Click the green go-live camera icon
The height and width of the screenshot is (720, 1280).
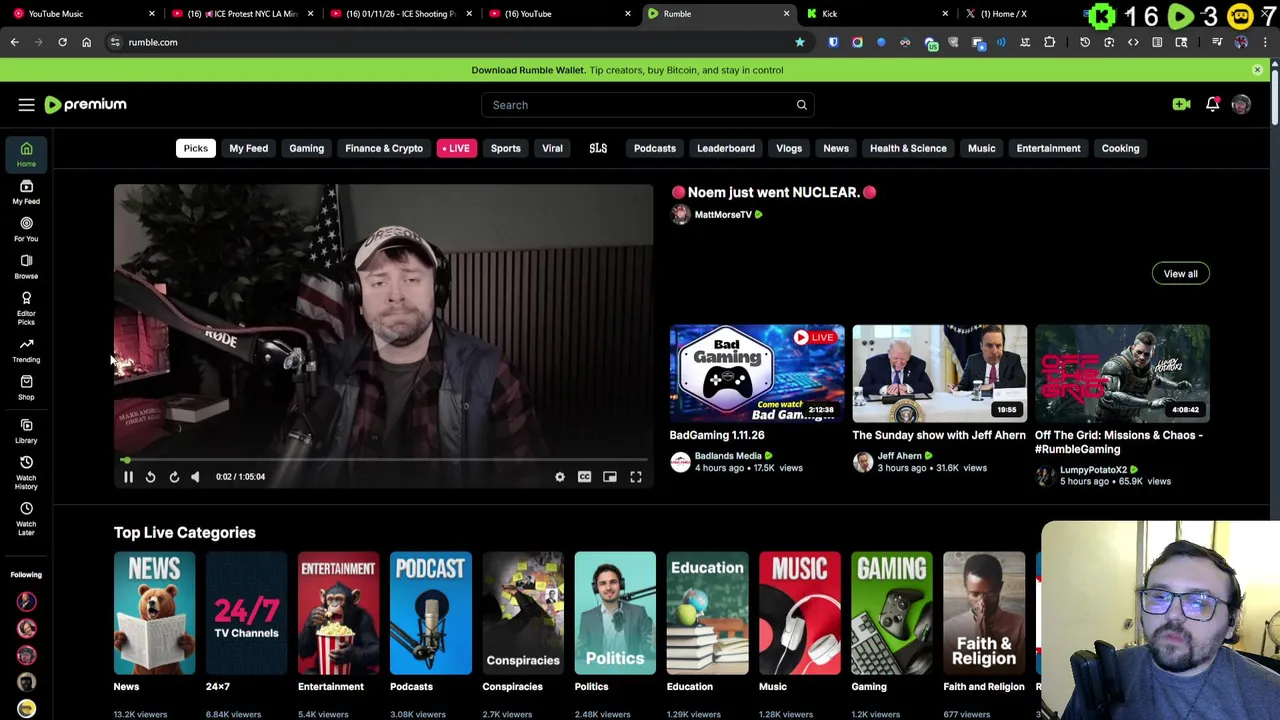[x=1181, y=104]
